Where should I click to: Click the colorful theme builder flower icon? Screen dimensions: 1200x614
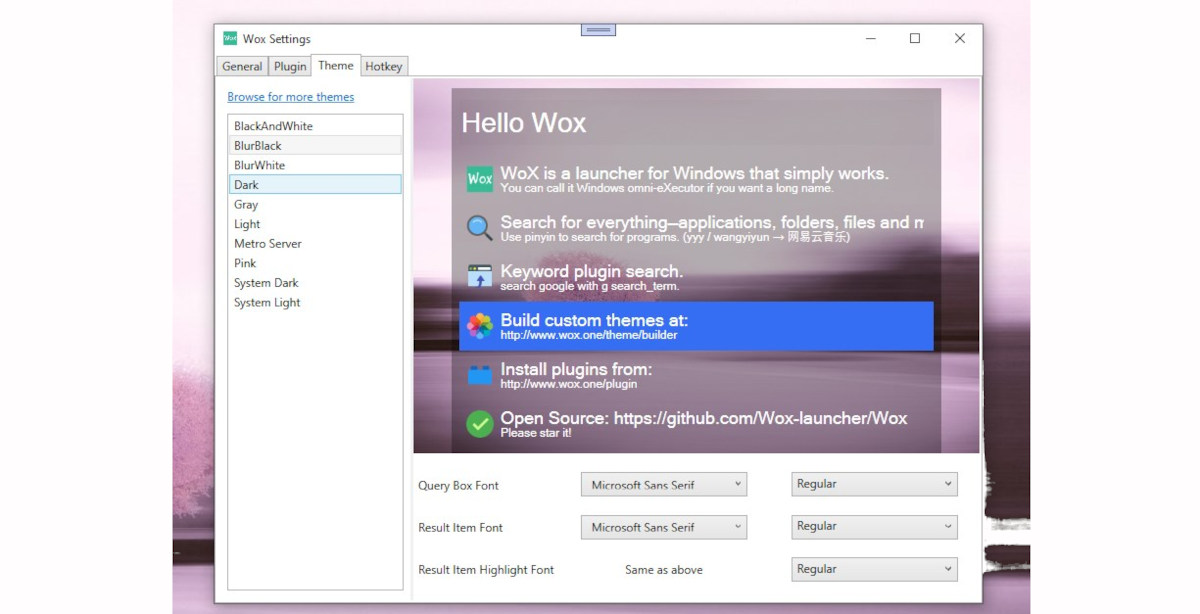(x=480, y=326)
